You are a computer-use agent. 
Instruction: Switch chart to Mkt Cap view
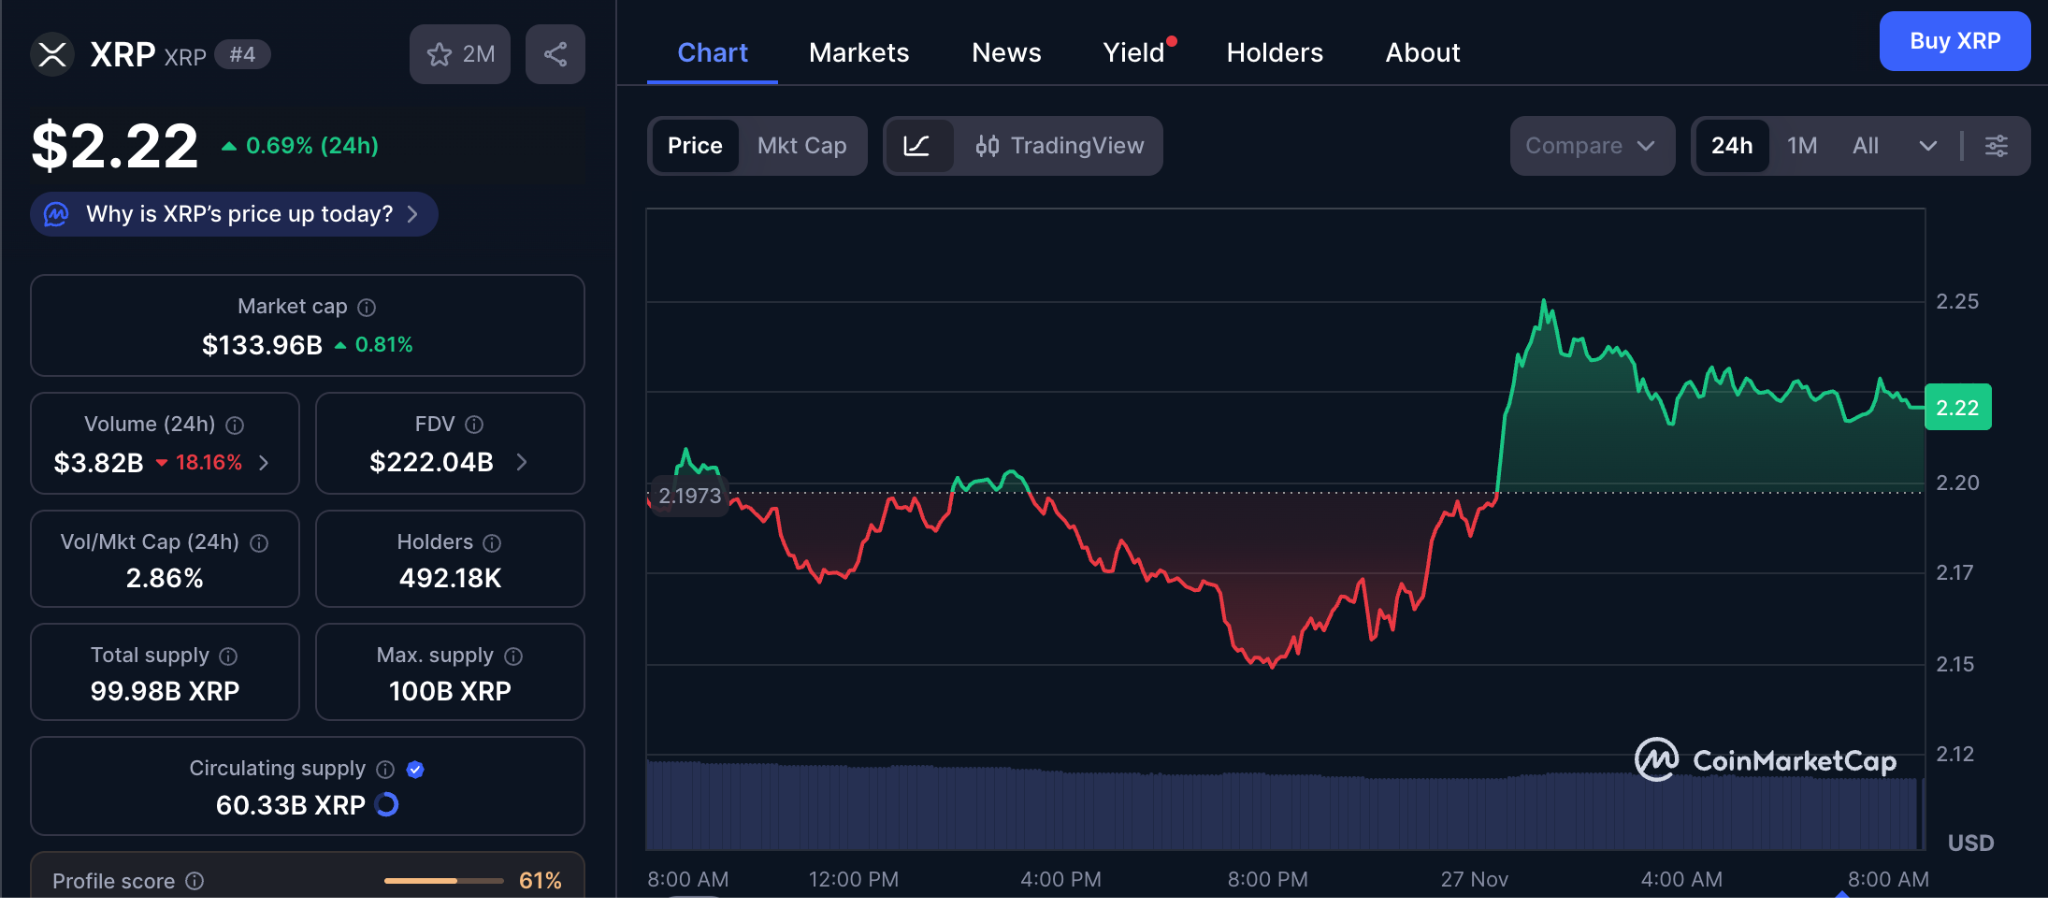click(801, 146)
